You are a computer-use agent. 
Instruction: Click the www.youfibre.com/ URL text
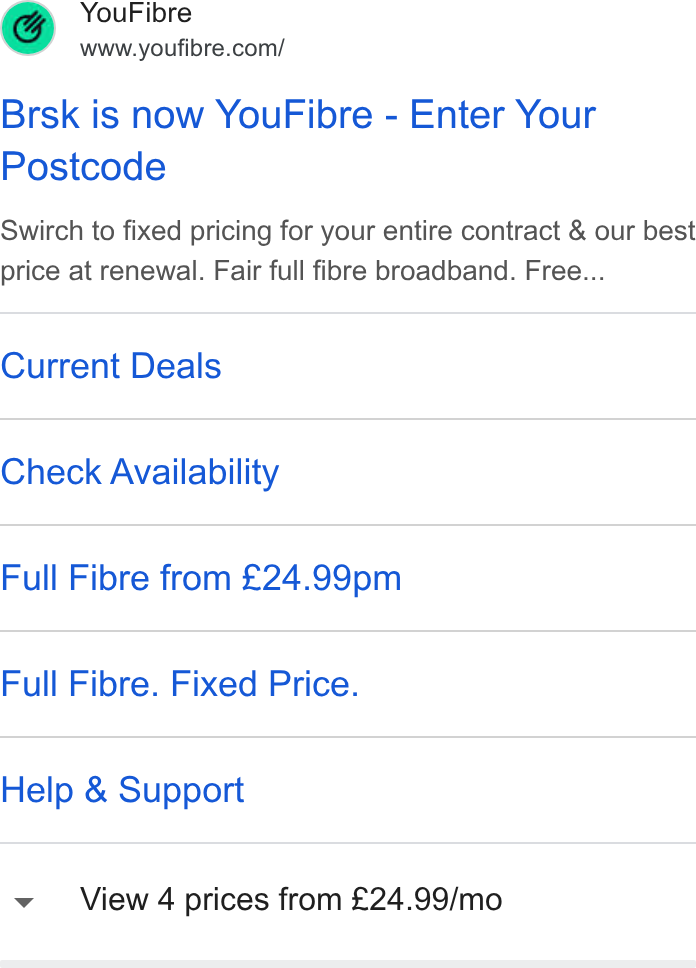182,48
